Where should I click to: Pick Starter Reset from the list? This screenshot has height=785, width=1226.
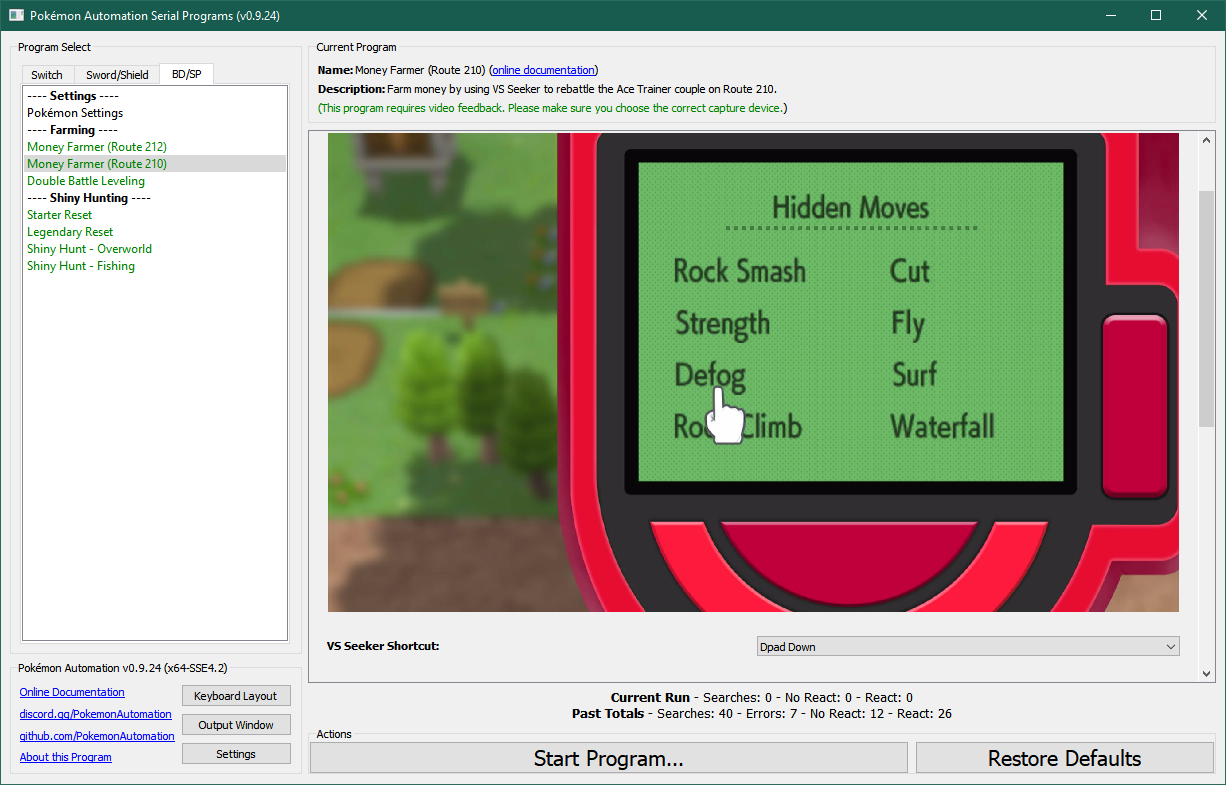tap(59, 215)
